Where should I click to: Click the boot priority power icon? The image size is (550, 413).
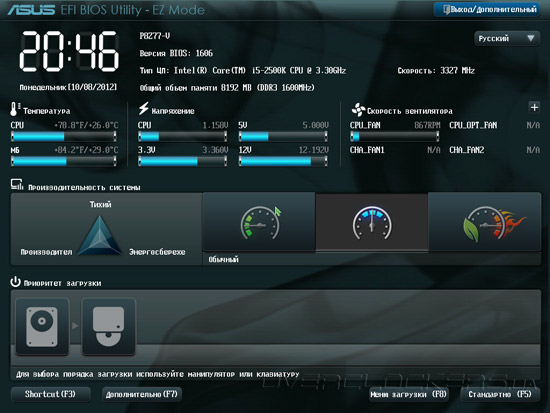(15, 282)
